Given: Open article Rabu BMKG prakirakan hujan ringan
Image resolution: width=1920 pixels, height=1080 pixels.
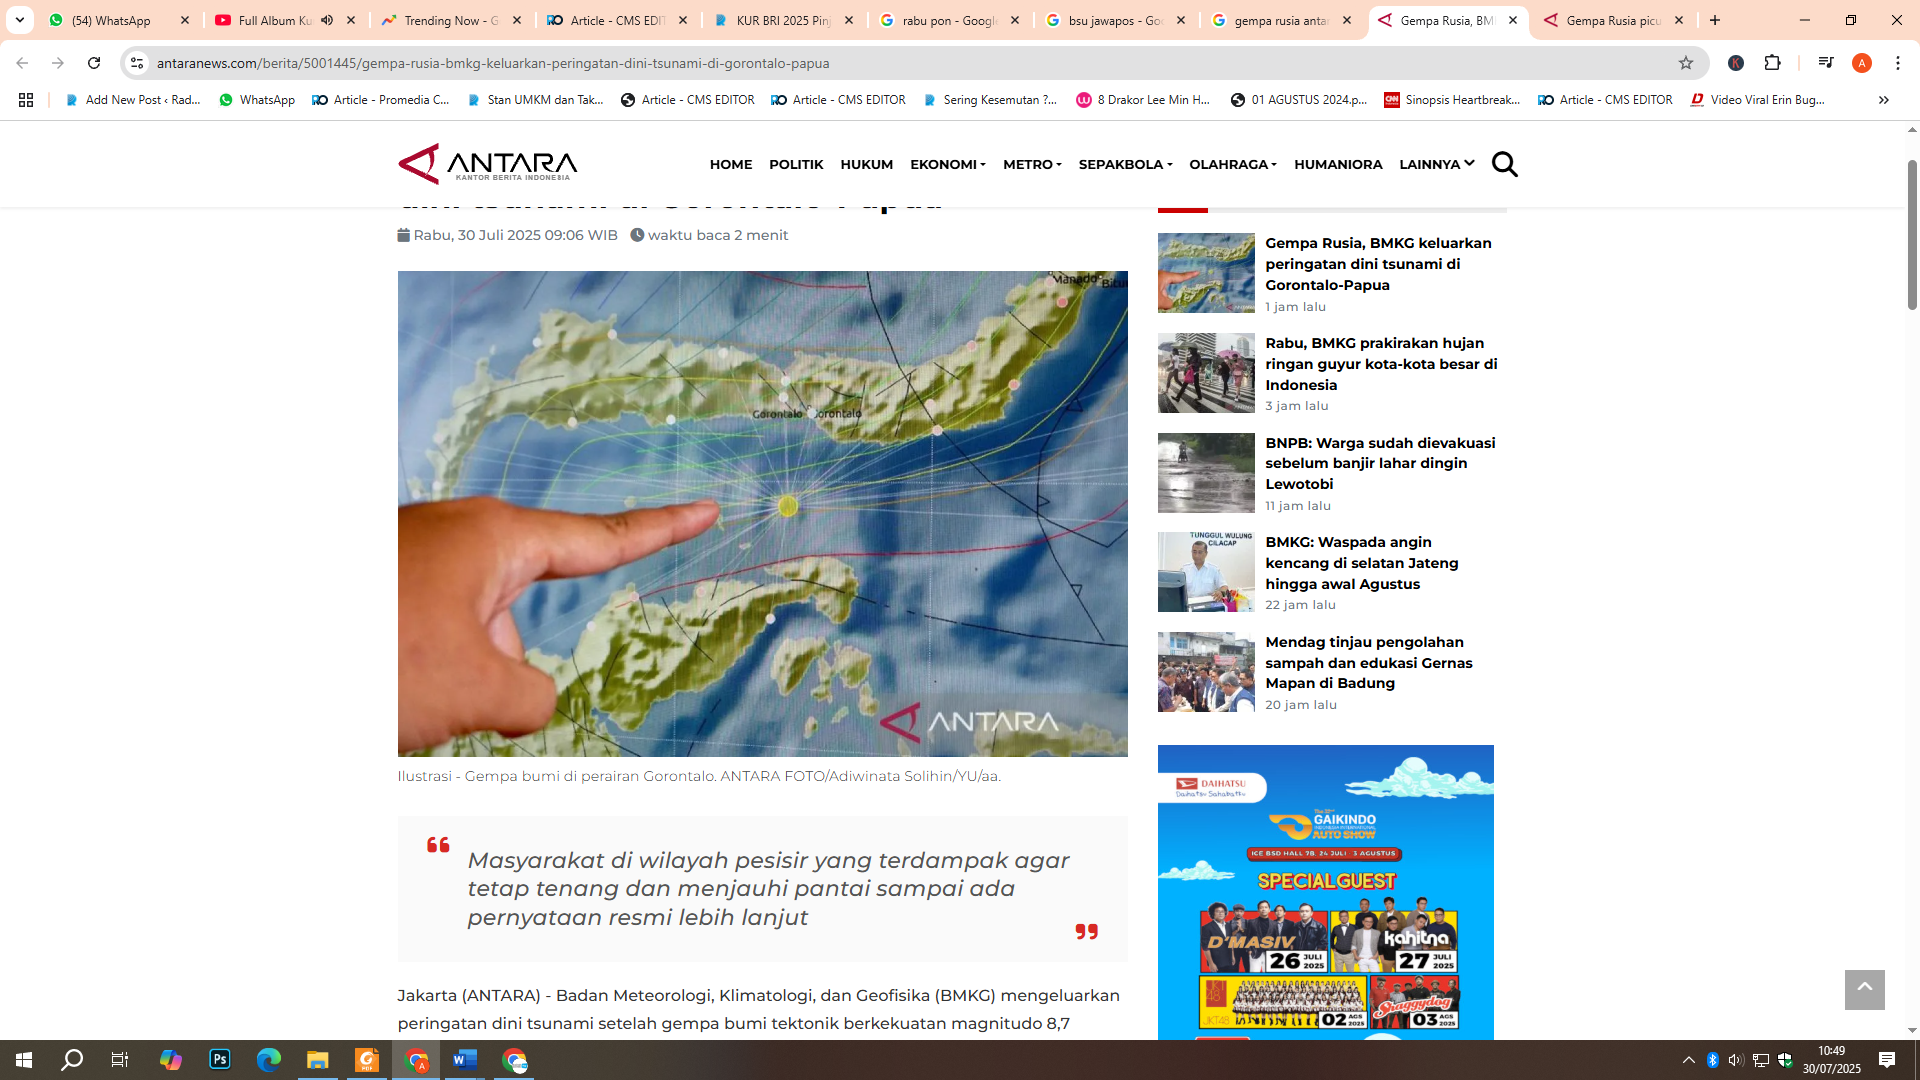Looking at the screenshot, I should 1381,364.
